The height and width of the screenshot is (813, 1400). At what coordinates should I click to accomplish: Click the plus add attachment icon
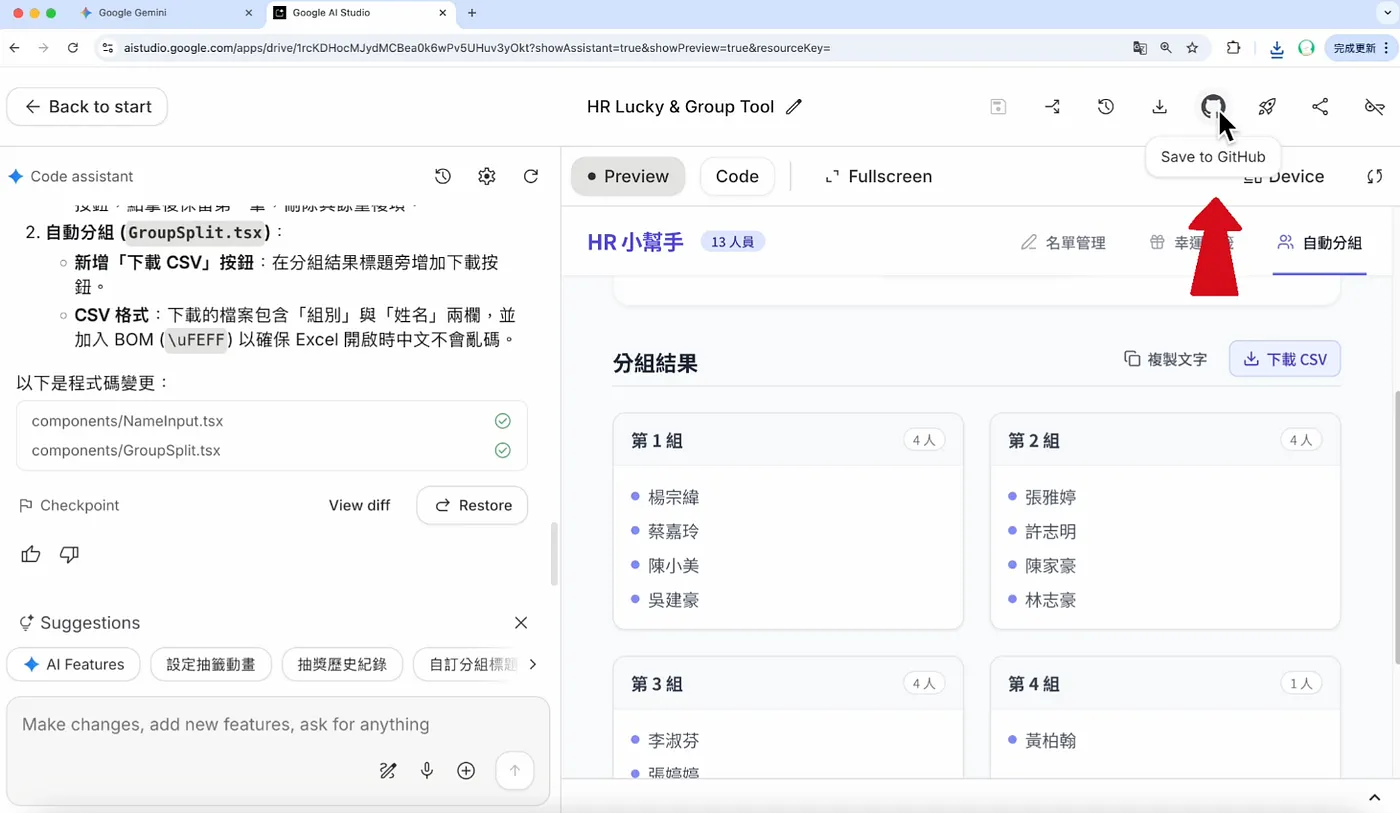coord(466,771)
